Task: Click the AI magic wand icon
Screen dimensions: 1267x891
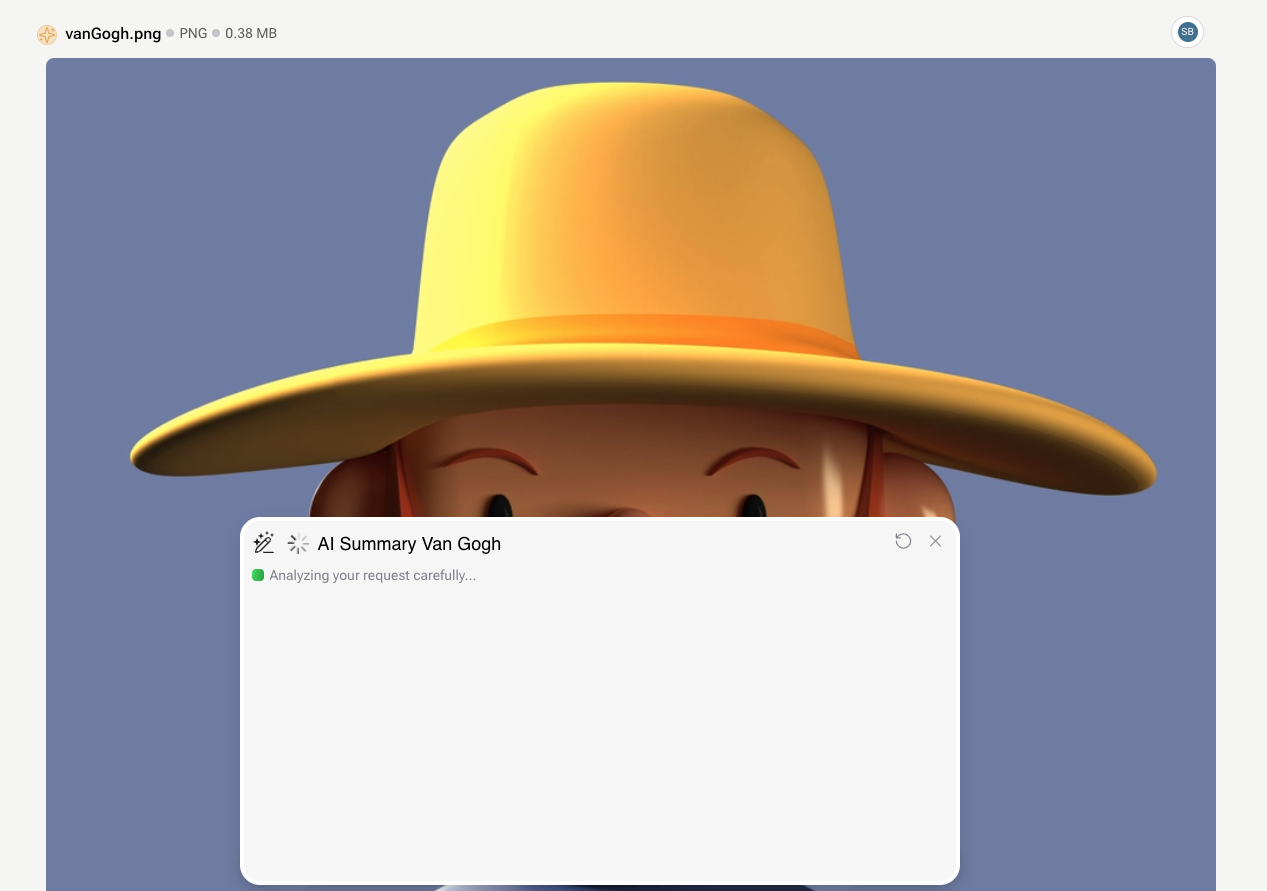Action: [x=264, y=543]
